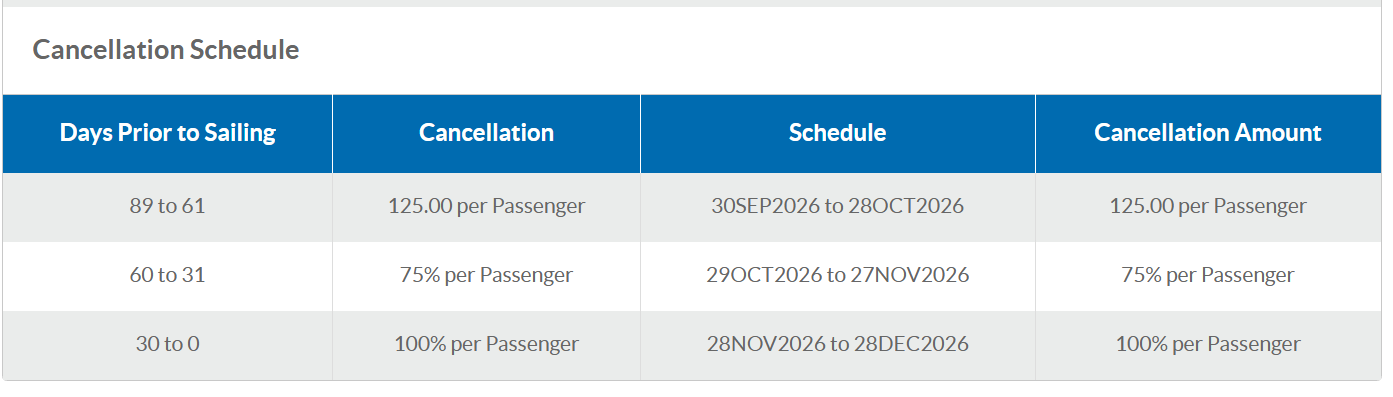Select the Schedule column header
The height and width of the screenshot is (397, 1393).
click(x=838, y=133)
